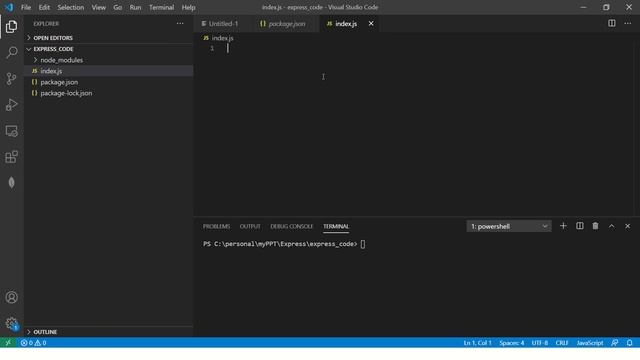
Task: Open errors and warnings count in status bar
Action: coord(33,343)
